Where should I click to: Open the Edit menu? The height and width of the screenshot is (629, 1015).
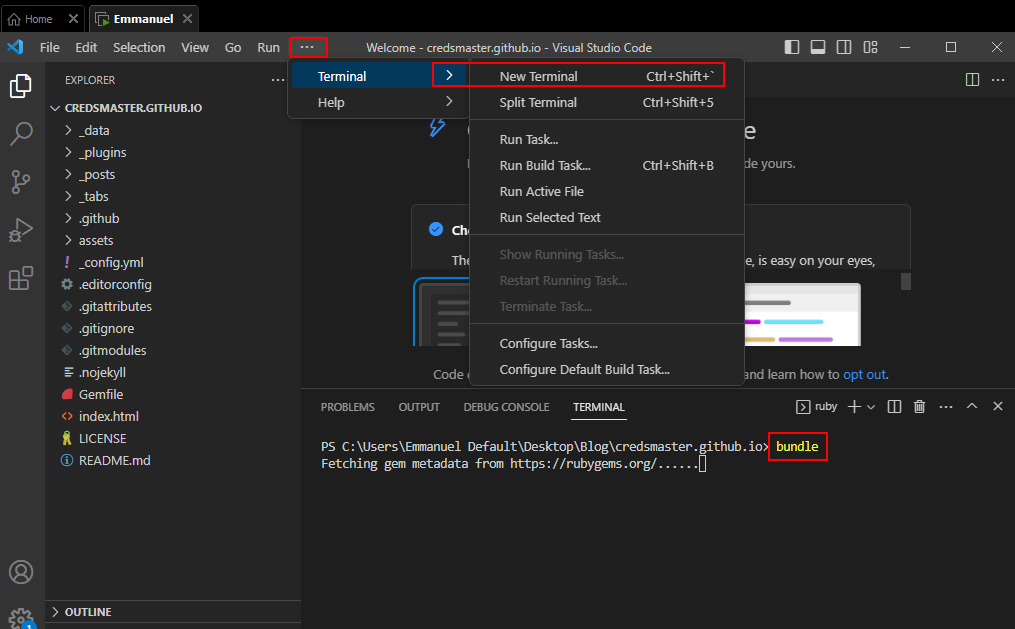pos(86,47)
